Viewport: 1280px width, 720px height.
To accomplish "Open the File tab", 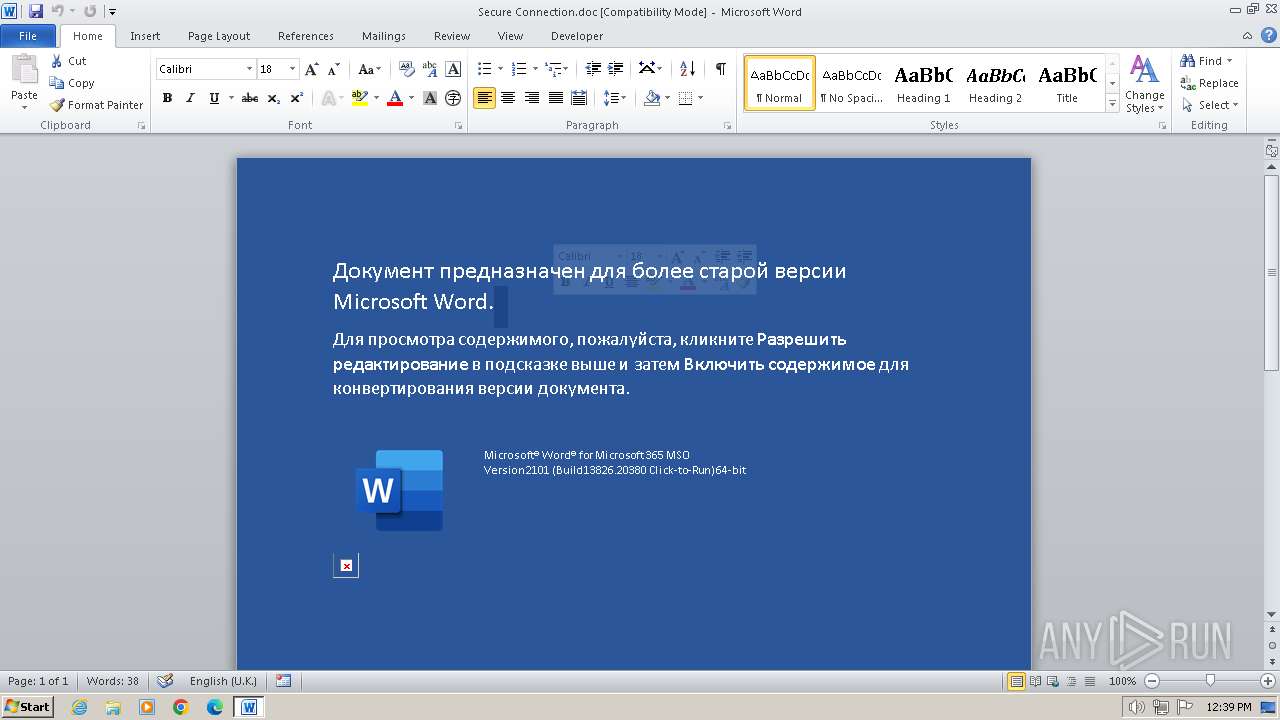I will click(x=28, y=36).
